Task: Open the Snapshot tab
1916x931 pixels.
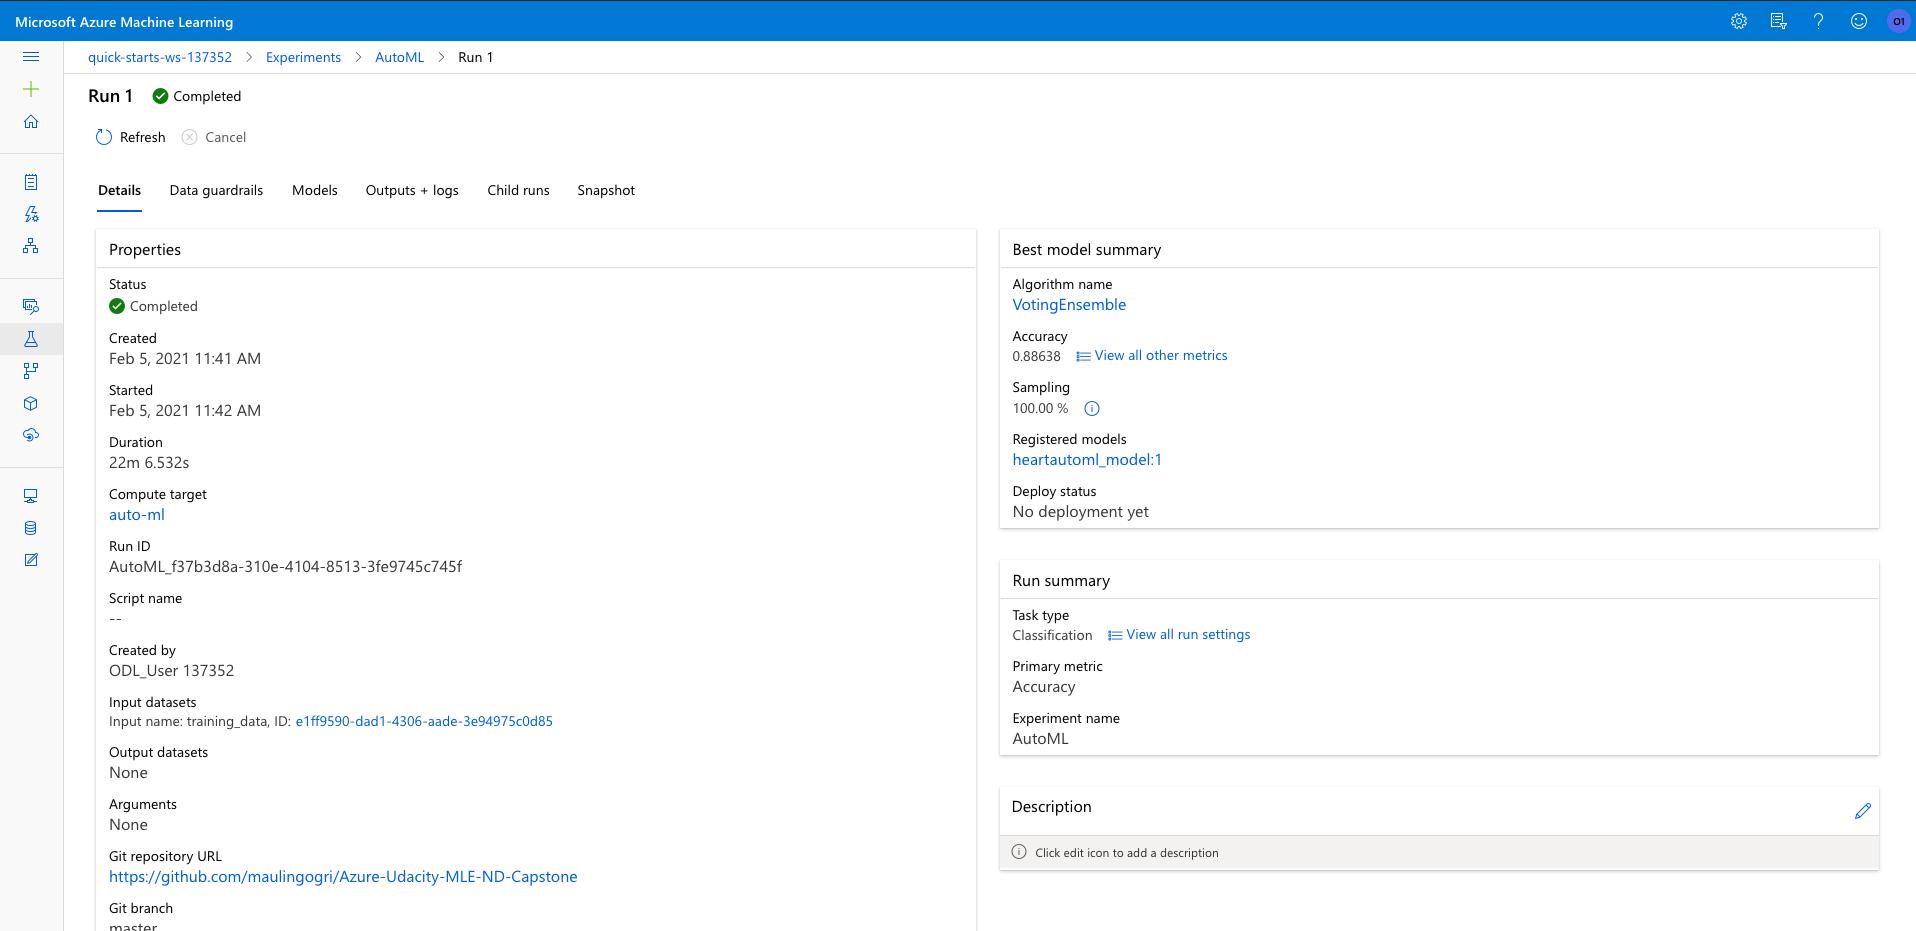Action: tap(606, 190)
